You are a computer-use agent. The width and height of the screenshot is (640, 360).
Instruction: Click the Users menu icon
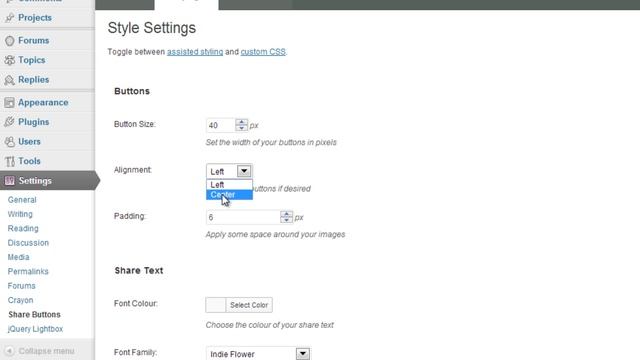click(x=9, y=142)
